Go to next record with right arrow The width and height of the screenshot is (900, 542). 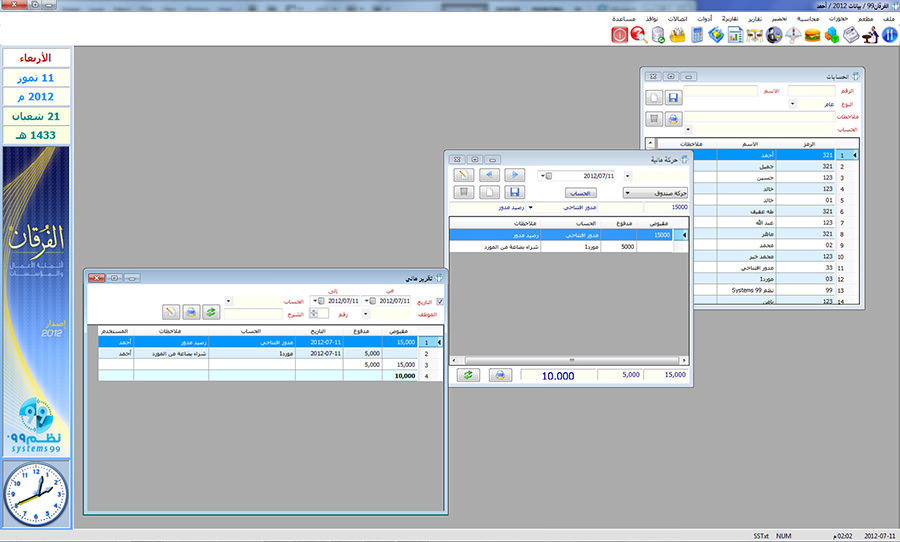tap(514, 175)
